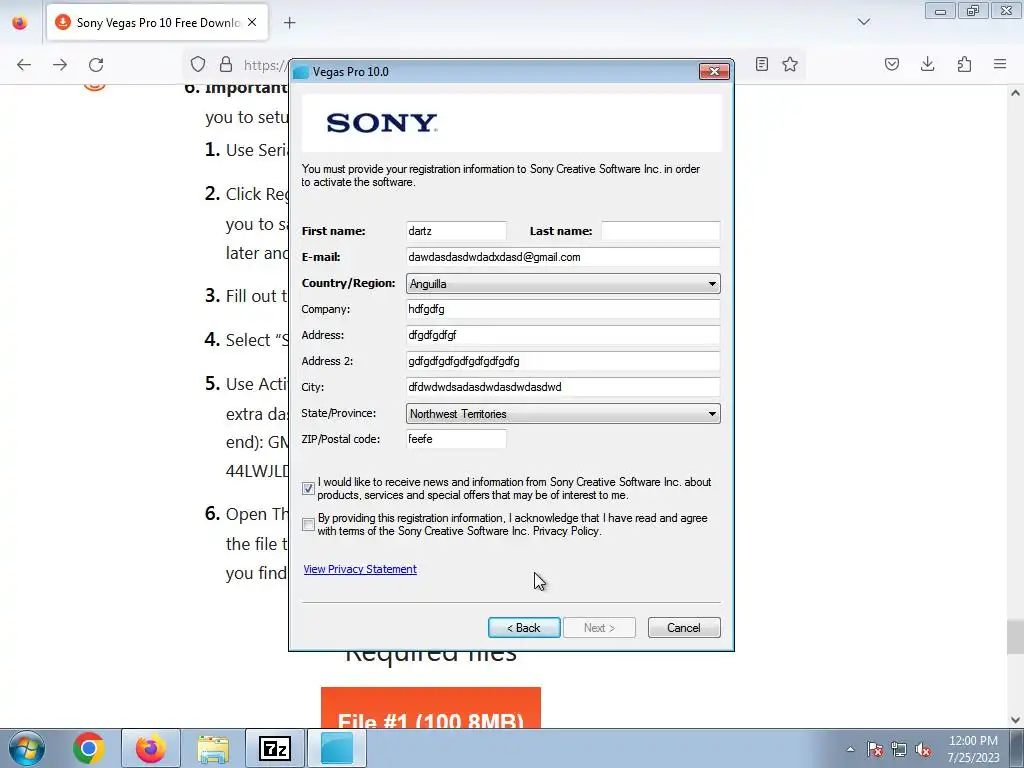This screenshot has height=768, width=1024.
Task: Click the ZIP/Postal code field
Action: tap(456, 439)
